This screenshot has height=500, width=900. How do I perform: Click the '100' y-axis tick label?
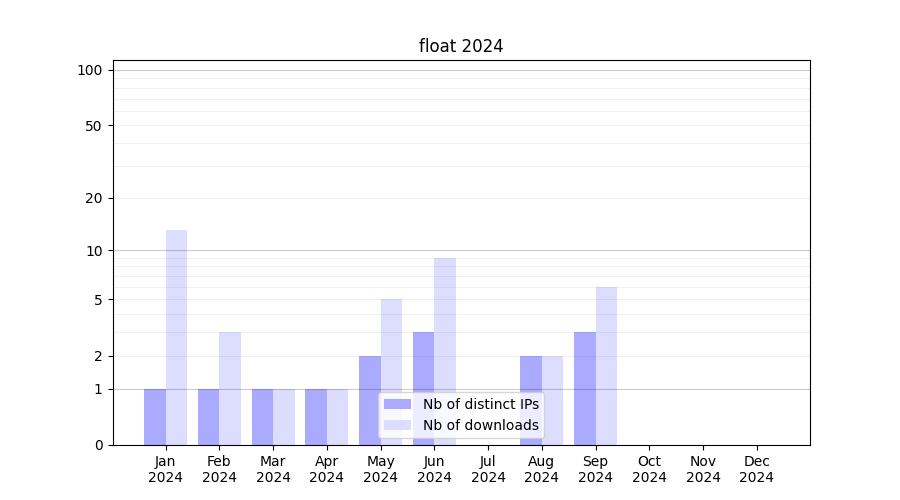[90, 70]
